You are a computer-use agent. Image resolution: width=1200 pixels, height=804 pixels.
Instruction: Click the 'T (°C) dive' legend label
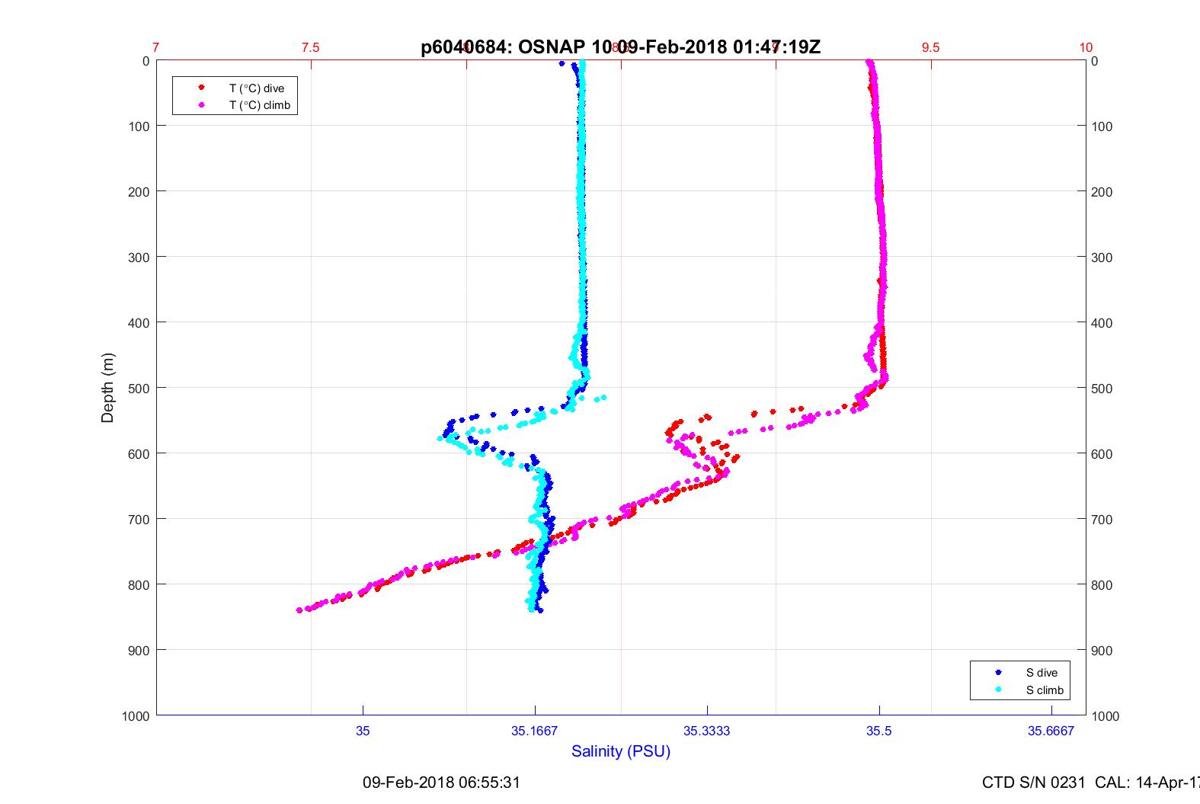pos(257,88)
